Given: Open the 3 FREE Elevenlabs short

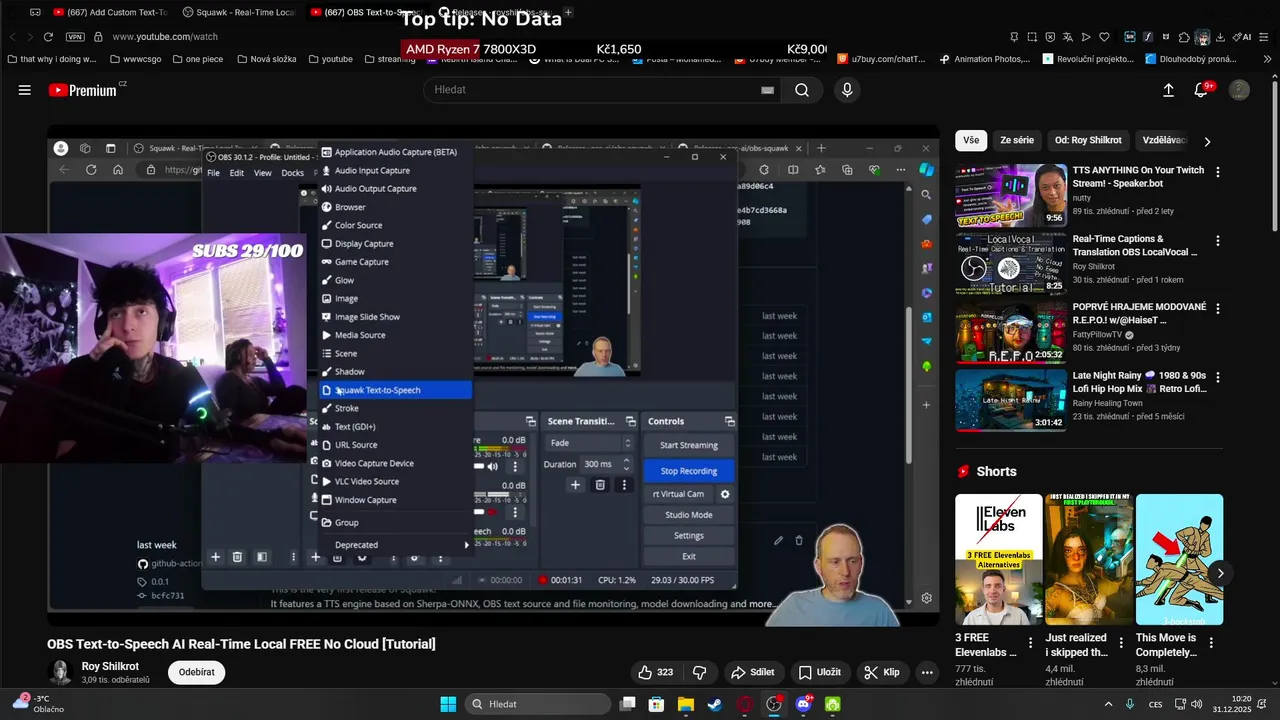Looking at the screenshot, I should pos(999,559).
